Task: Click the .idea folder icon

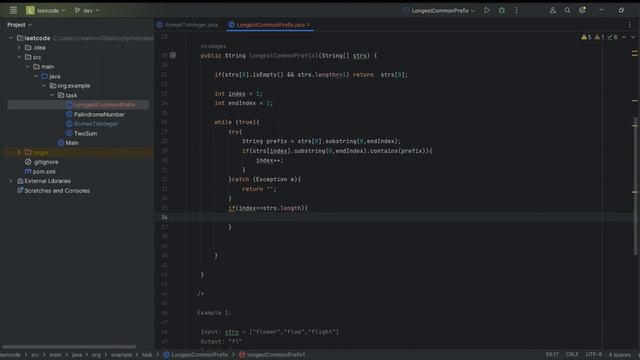Action: click(x=28, y=48)
